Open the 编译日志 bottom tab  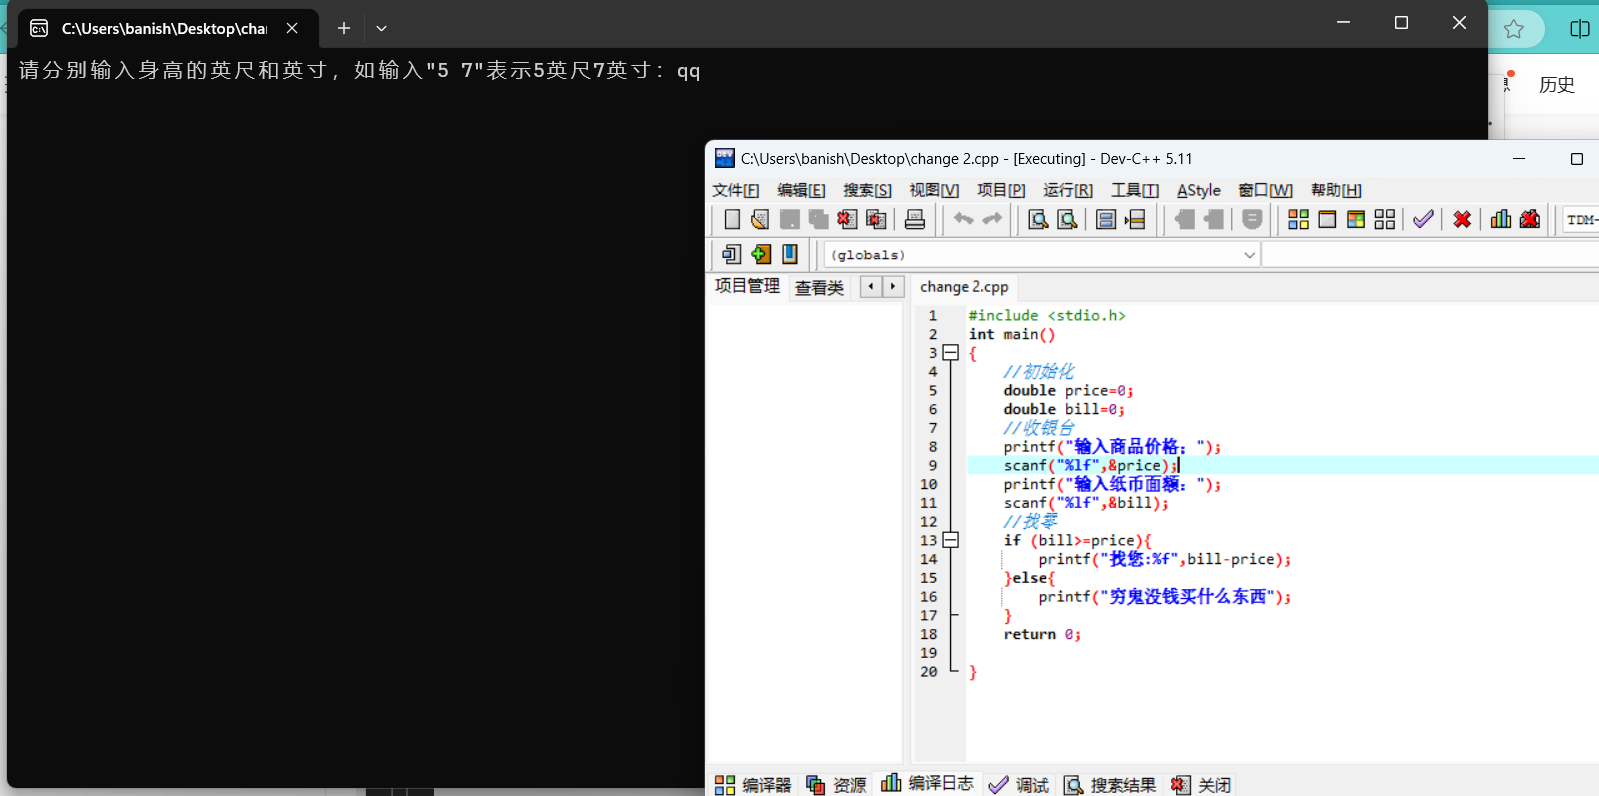click(927, 784)
